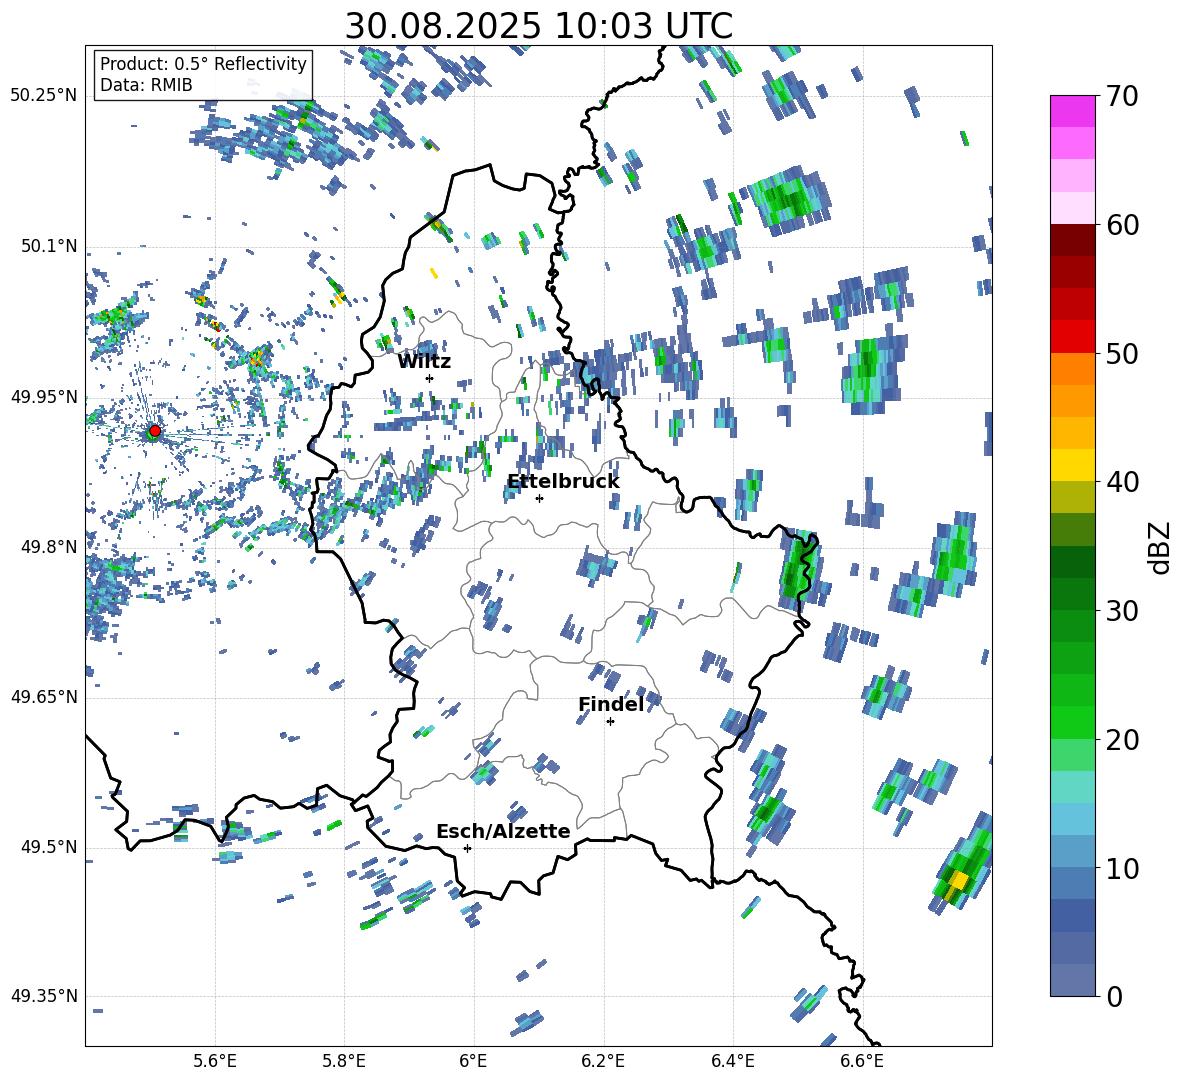Image resolution: width=1184 pixels, height=1081 pixels.
Task: Click the red radar site marker
Action: pos(155,431)
